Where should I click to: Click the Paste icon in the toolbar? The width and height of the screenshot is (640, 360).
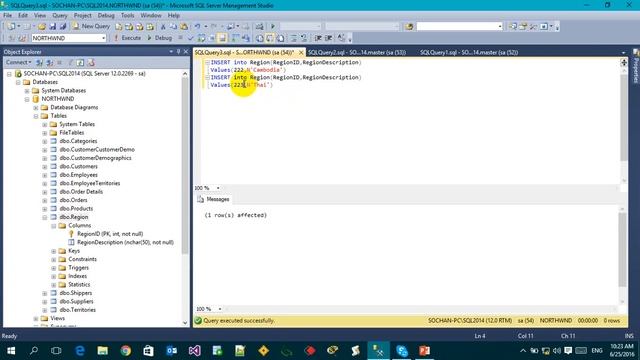click(x=184, y=26)
